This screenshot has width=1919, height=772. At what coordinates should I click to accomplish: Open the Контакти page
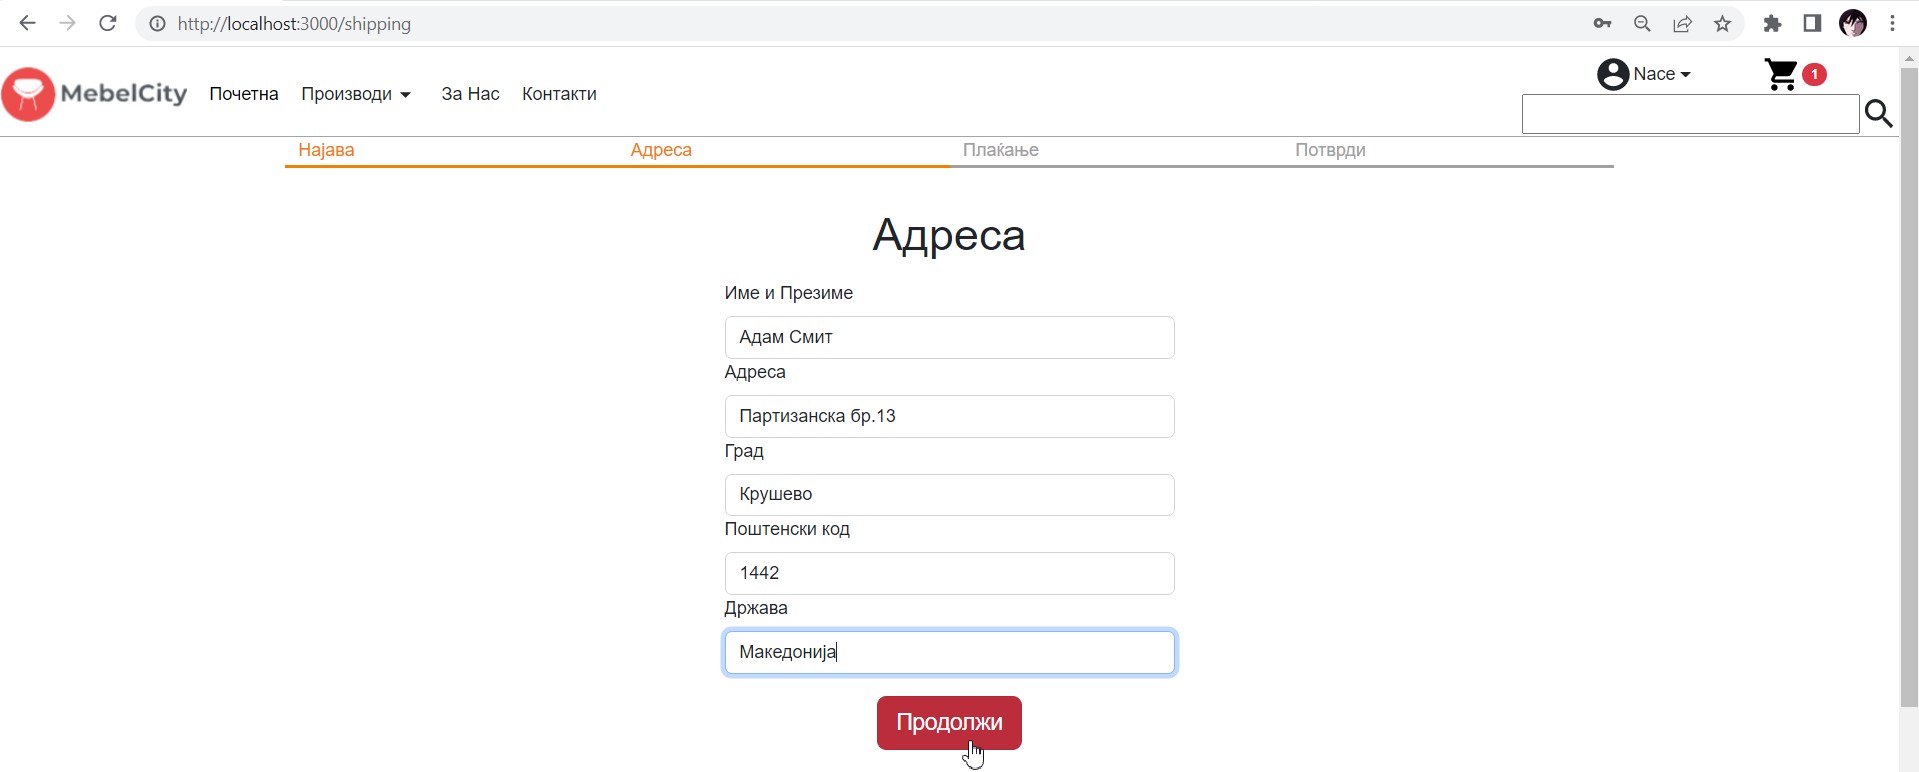coord(559,94)
